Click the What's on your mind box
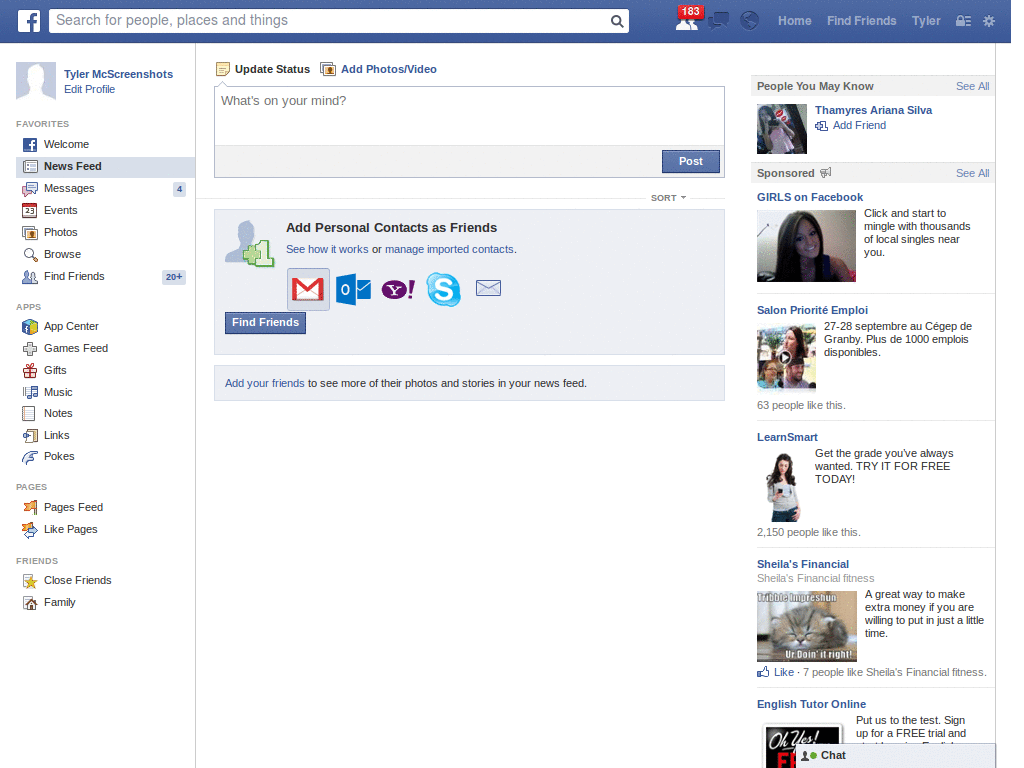The height and width of the screenshot is (768, 1024). click(469, 116)
